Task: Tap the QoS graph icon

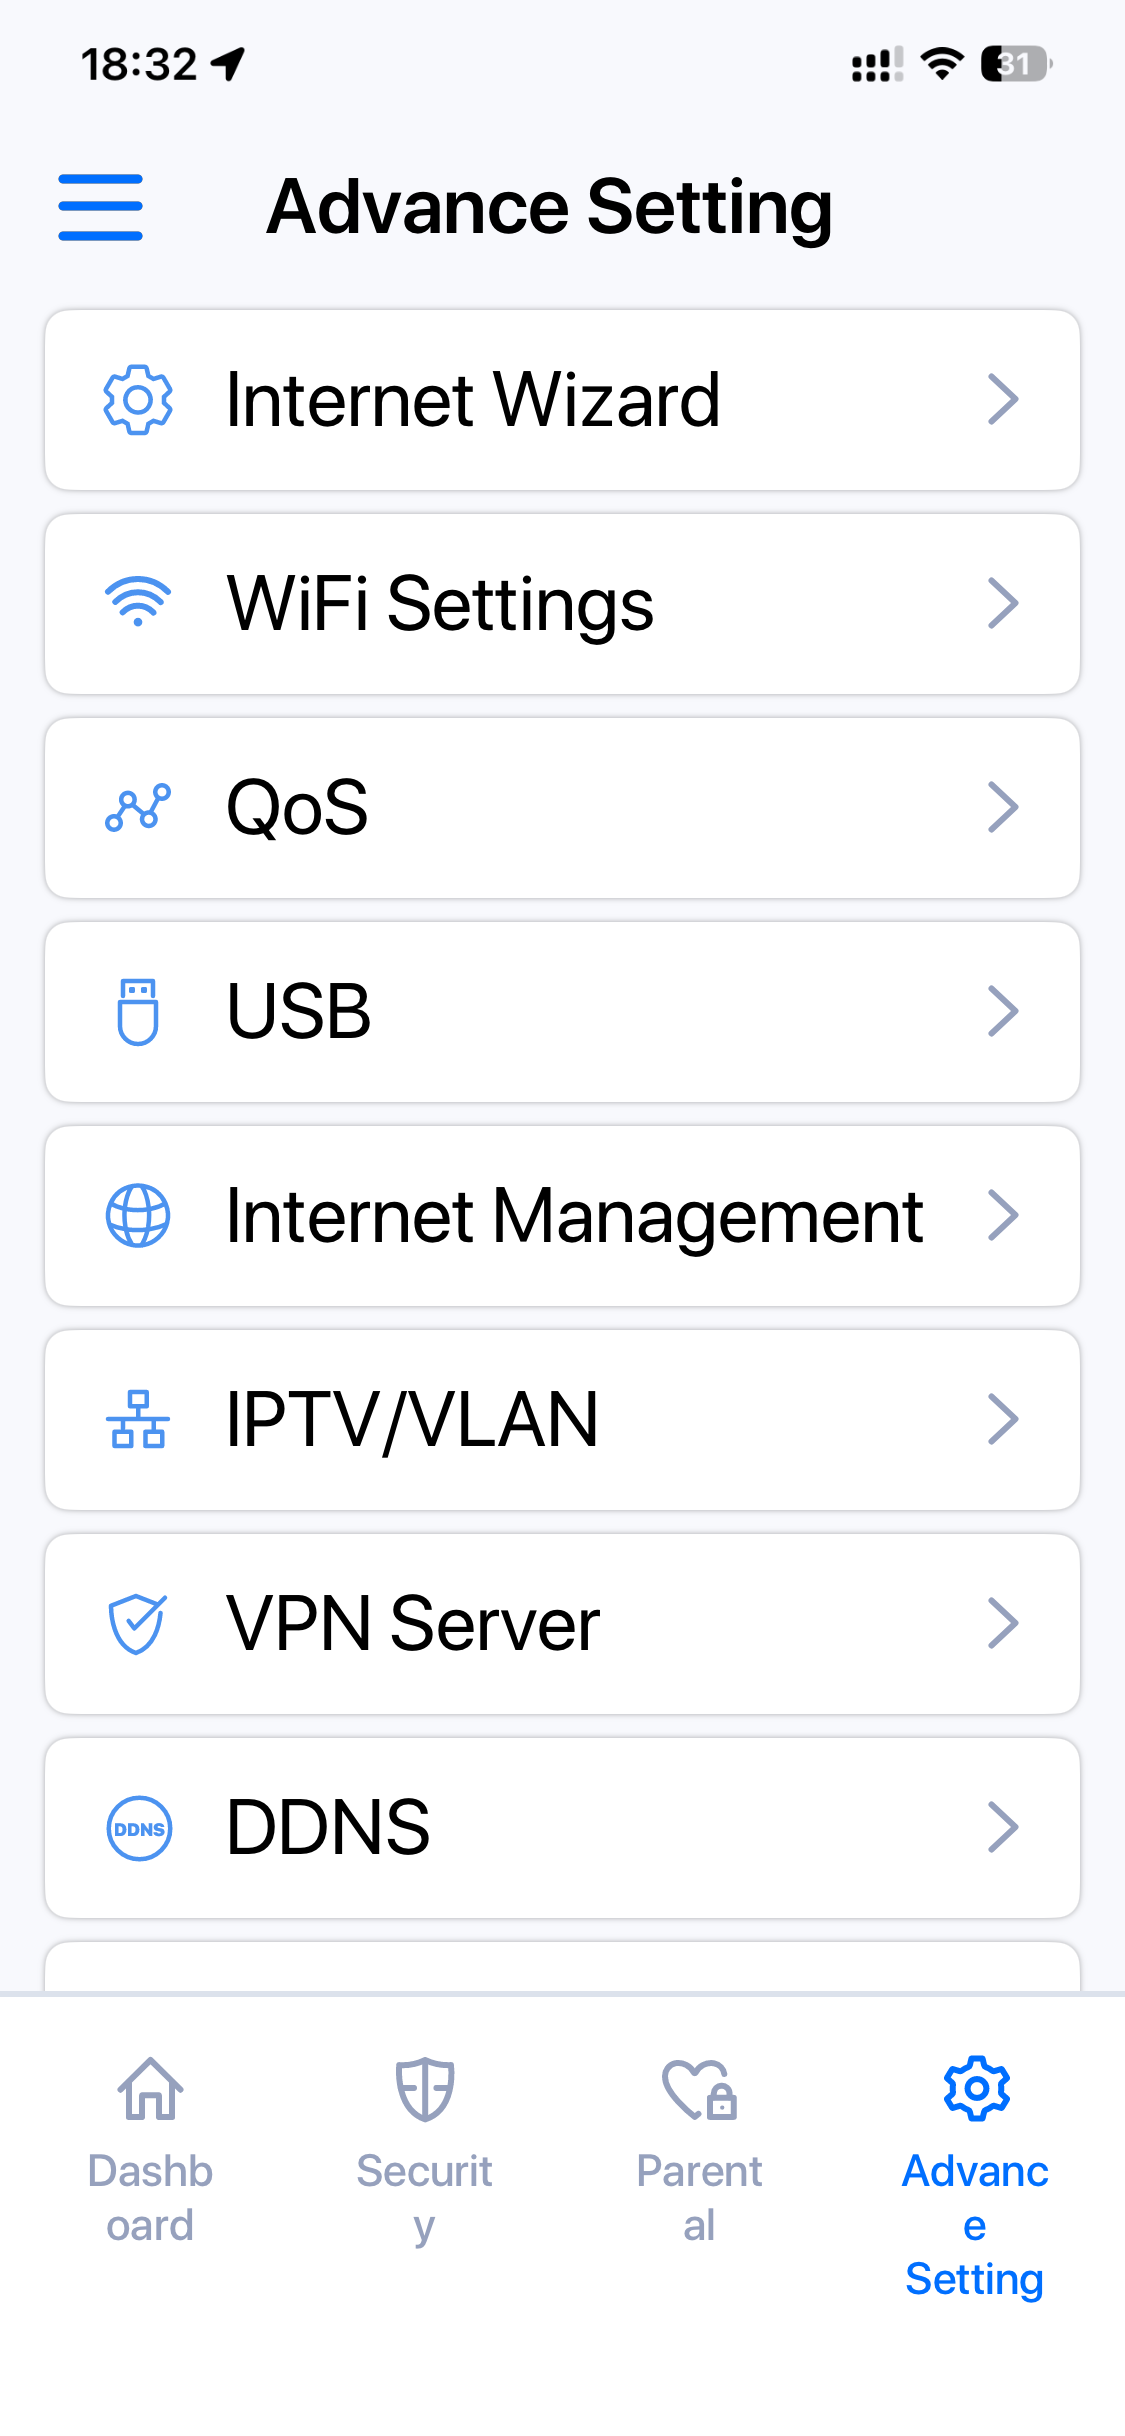Action: pos(138,808)
